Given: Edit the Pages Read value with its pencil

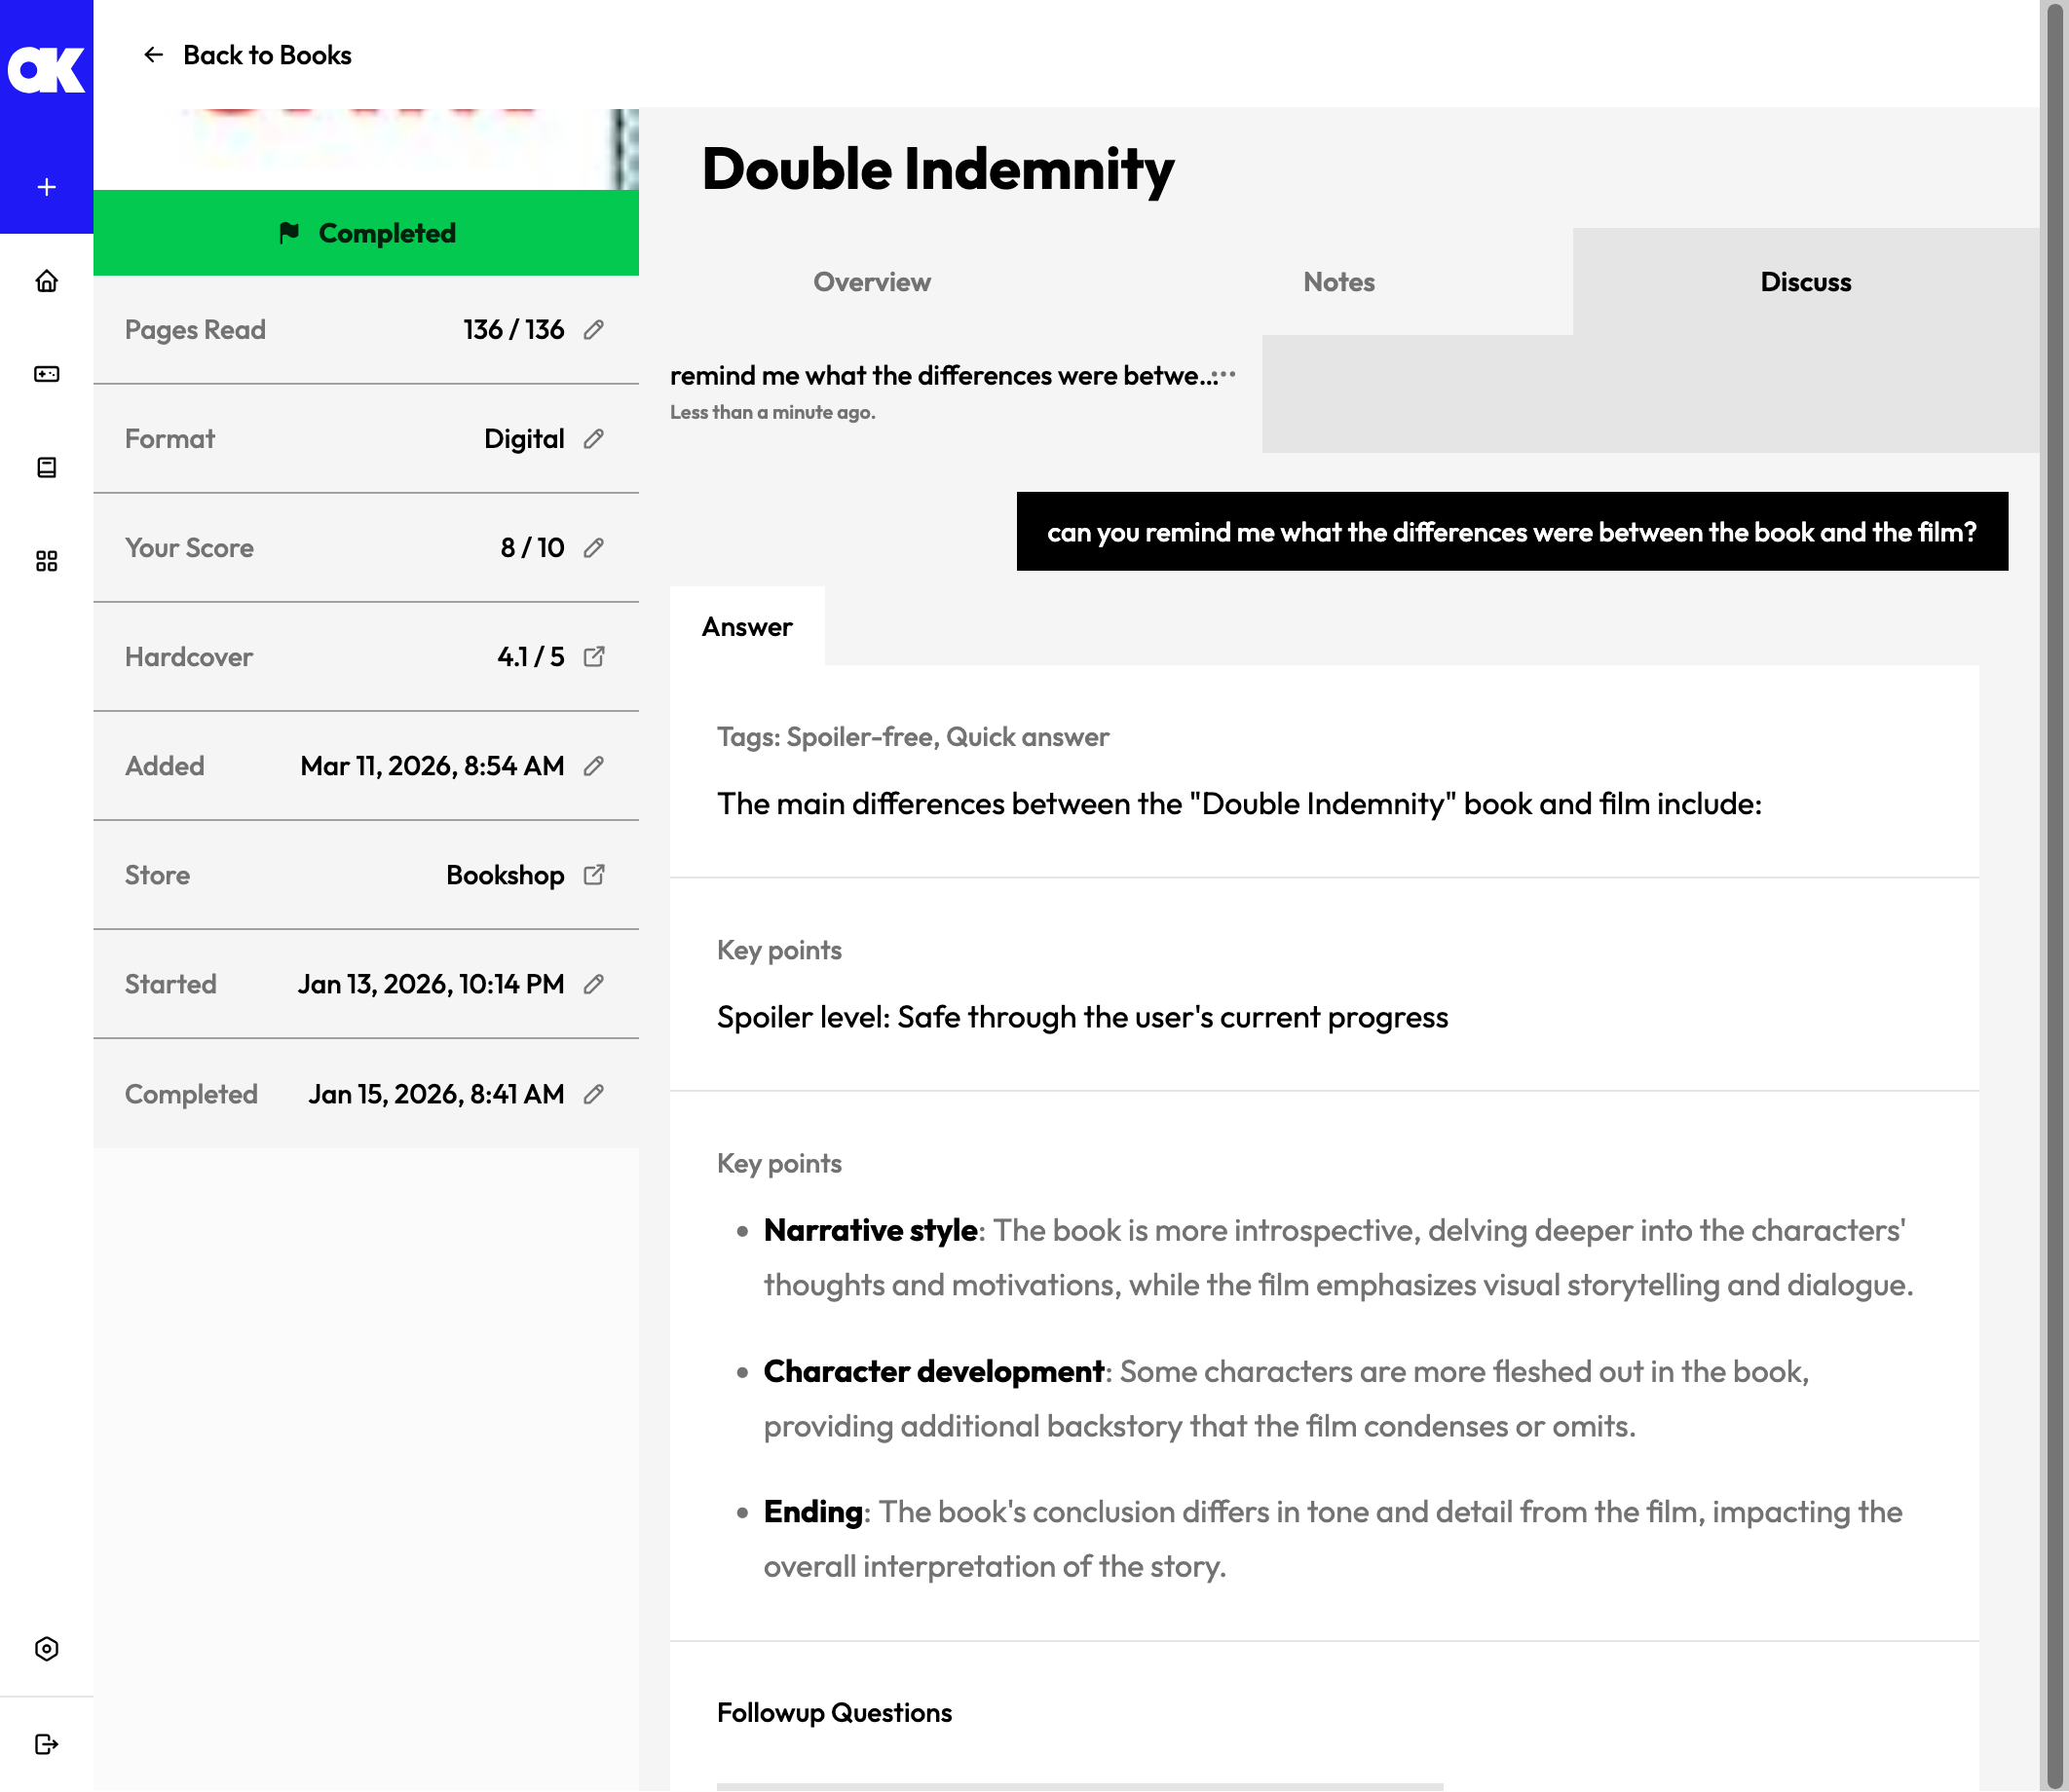Looking at the screenshot, I should click(x=594, y=330).
